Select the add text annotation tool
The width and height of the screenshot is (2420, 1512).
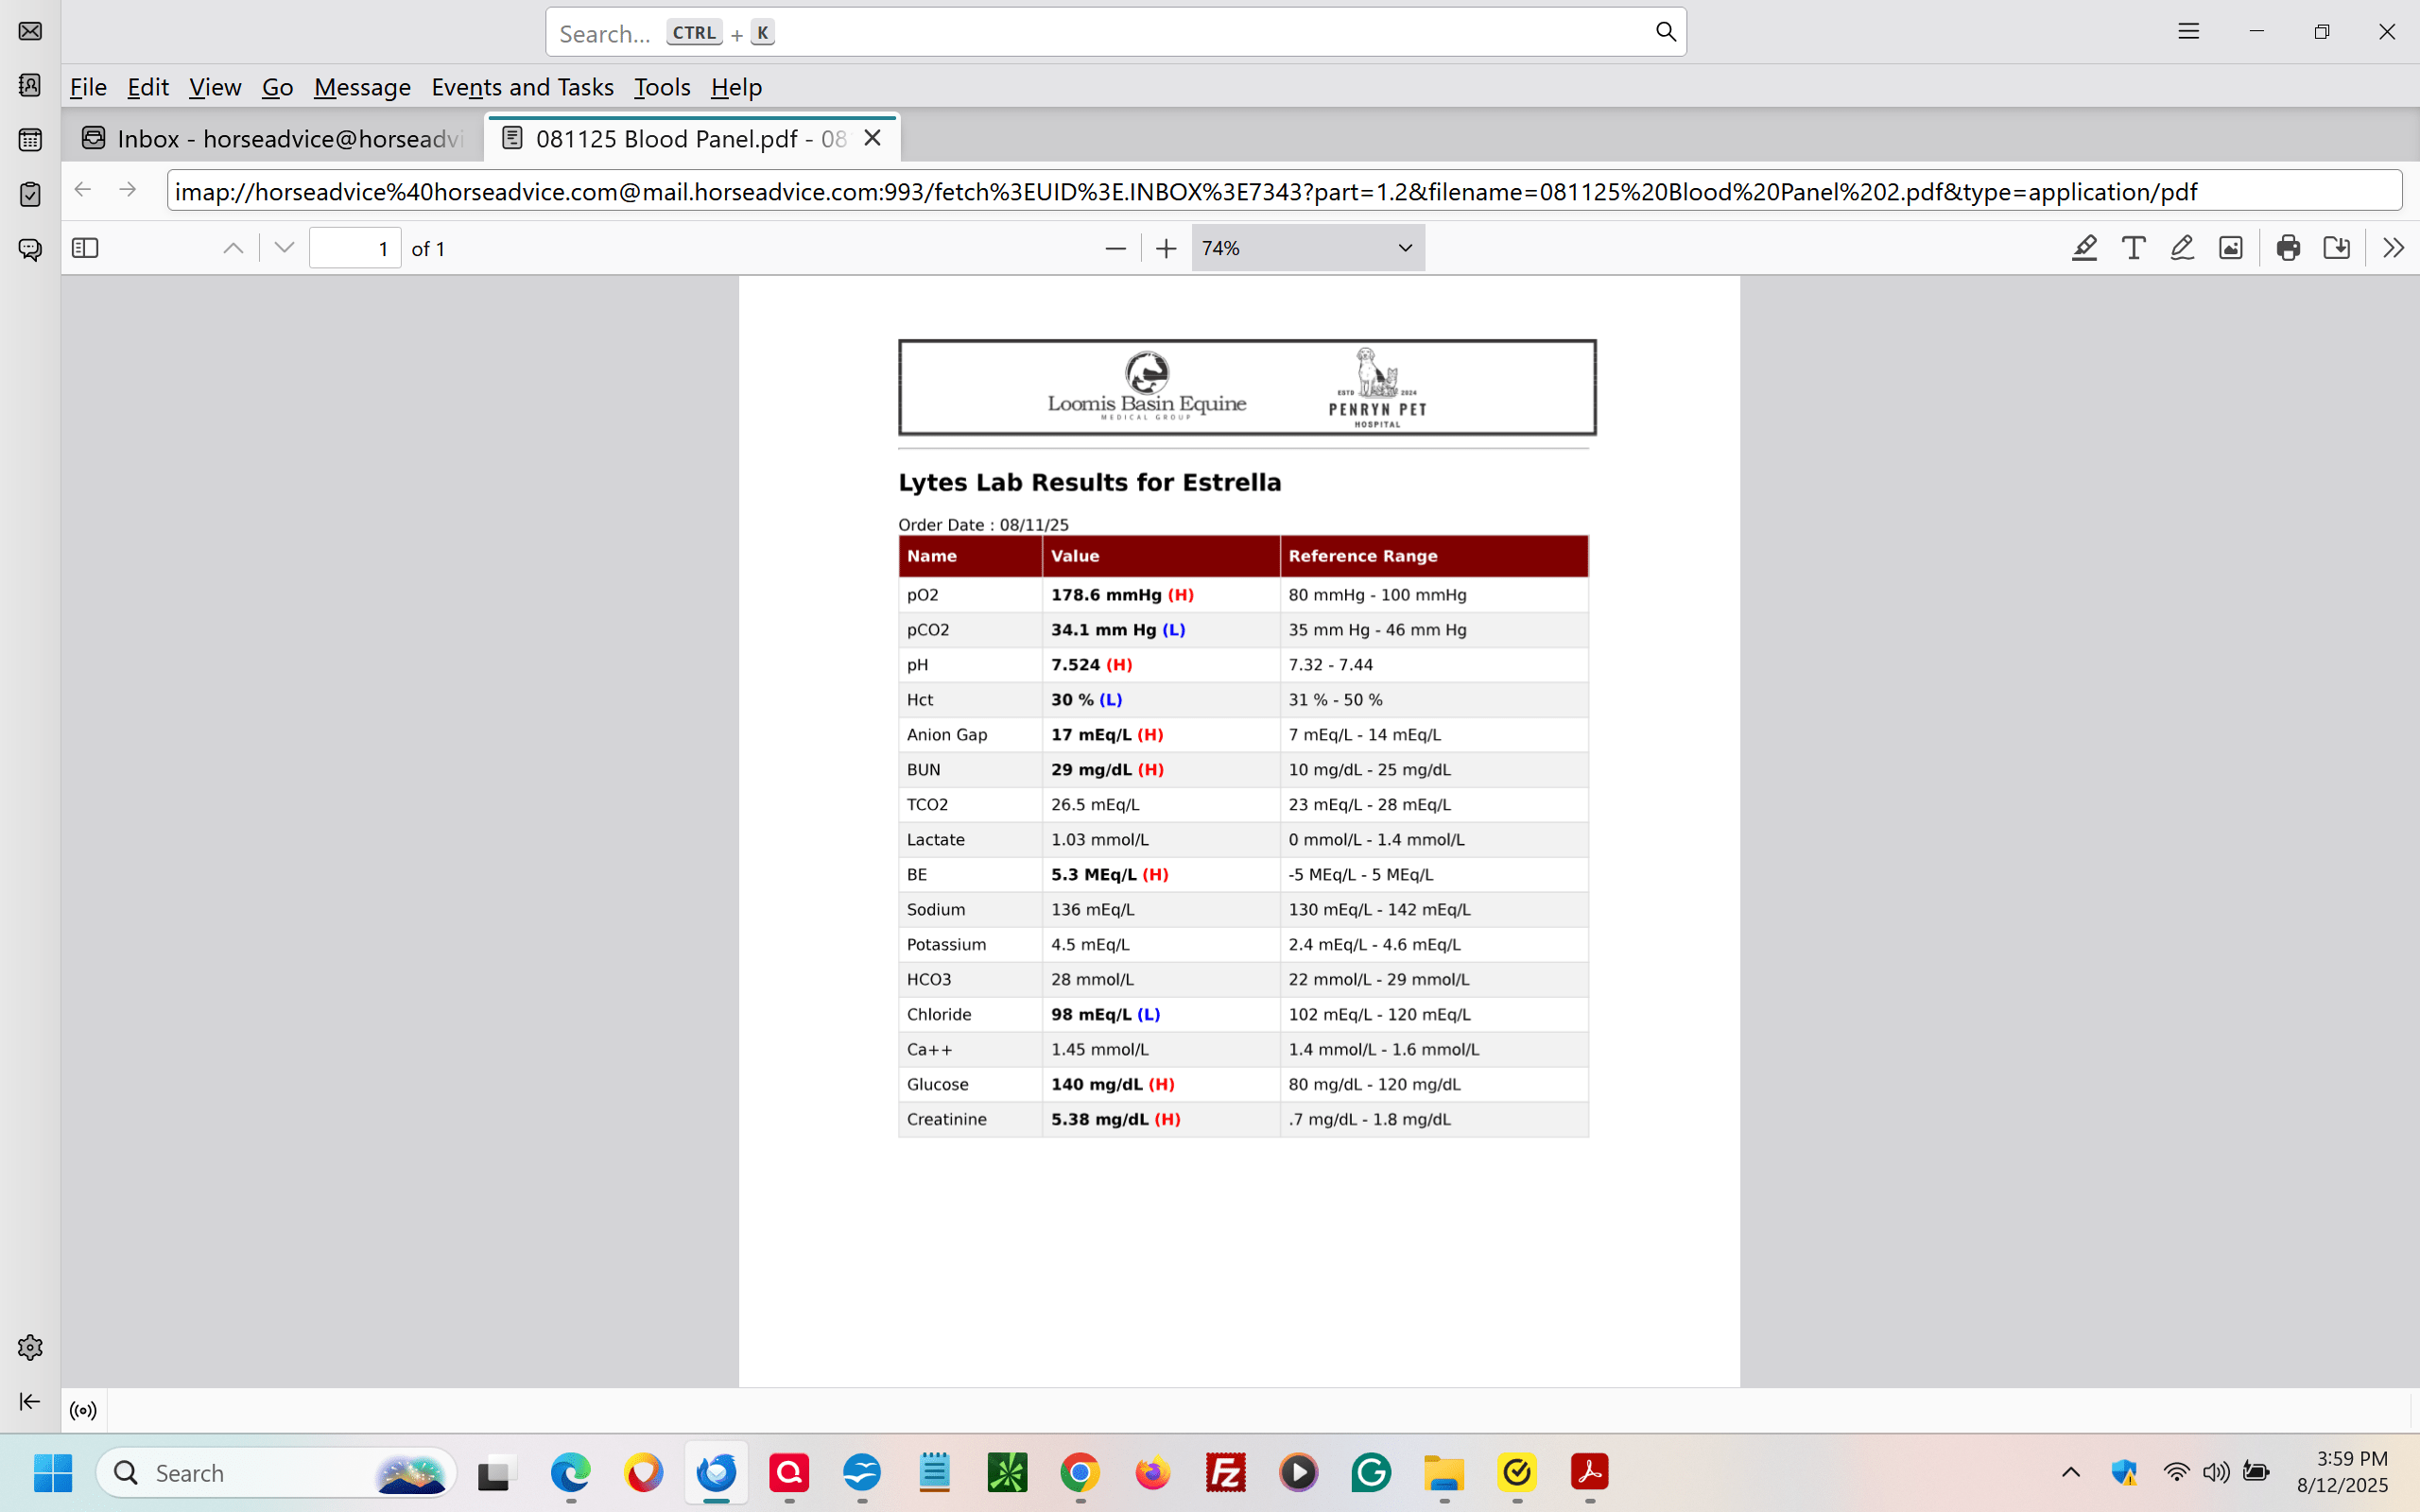(x=2133, y=248)
